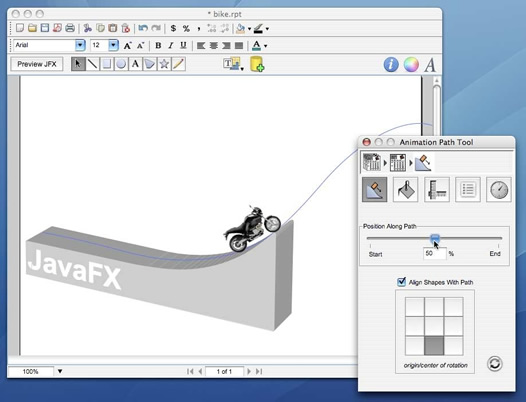Expand text color dropdown arrow

[265, 46]
